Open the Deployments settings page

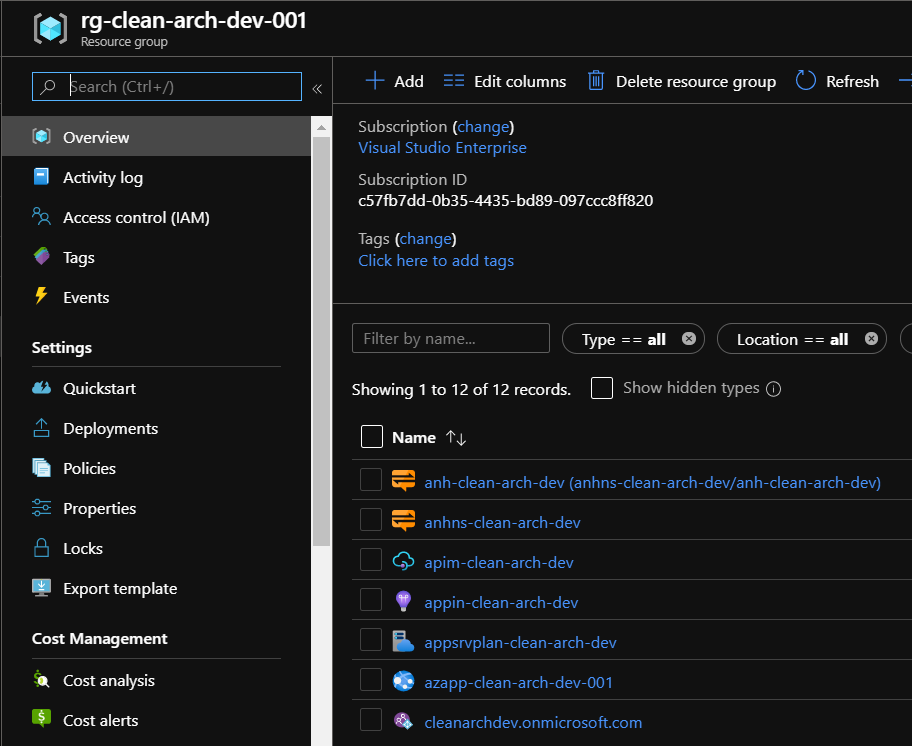pos(156,429)
